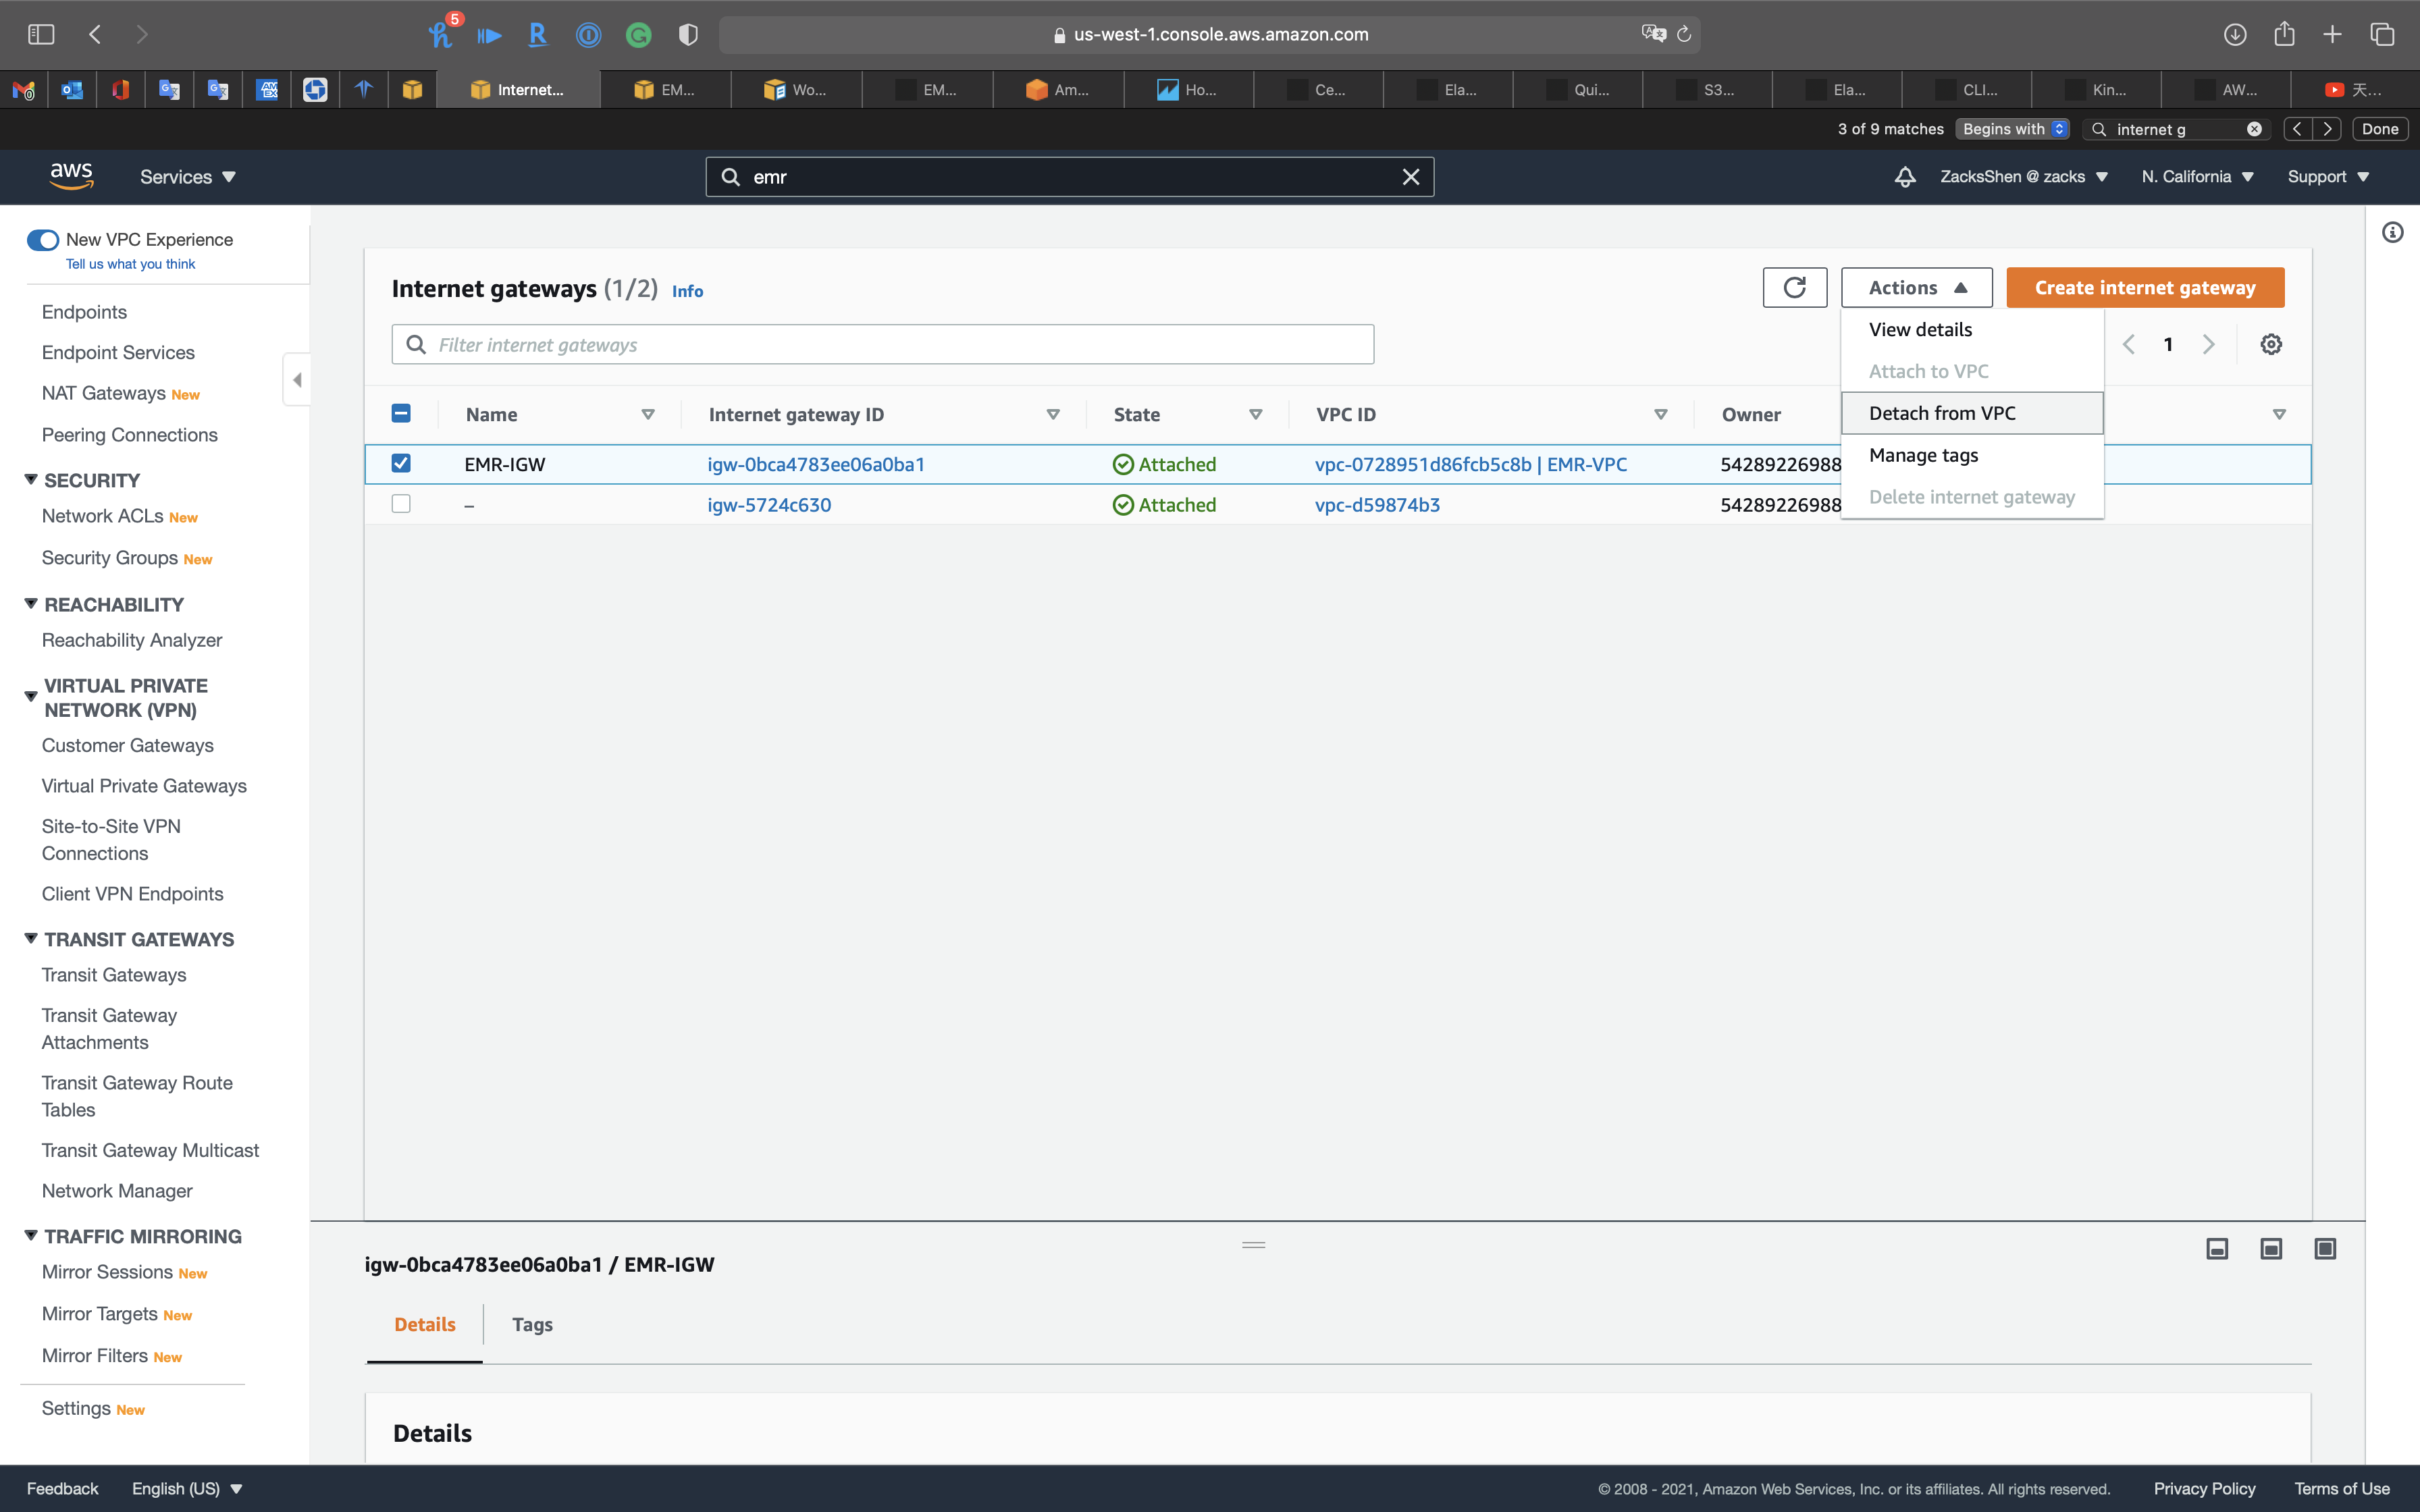The image size is (2420, 1512).
Task: Check the igw-5724c630 row checkbox
Action: pyautogui.click(x=401, y=504)
